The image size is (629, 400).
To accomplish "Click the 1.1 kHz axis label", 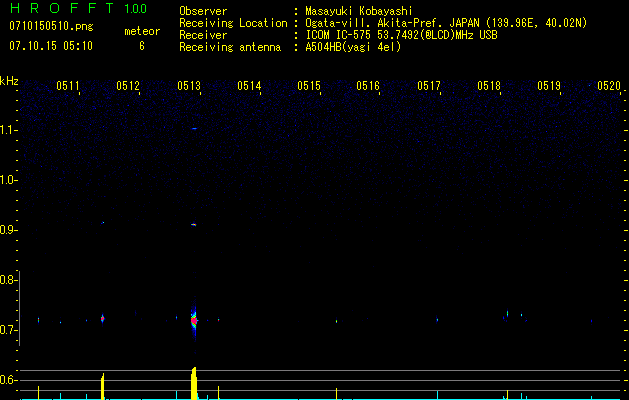I will pos(7,130).
